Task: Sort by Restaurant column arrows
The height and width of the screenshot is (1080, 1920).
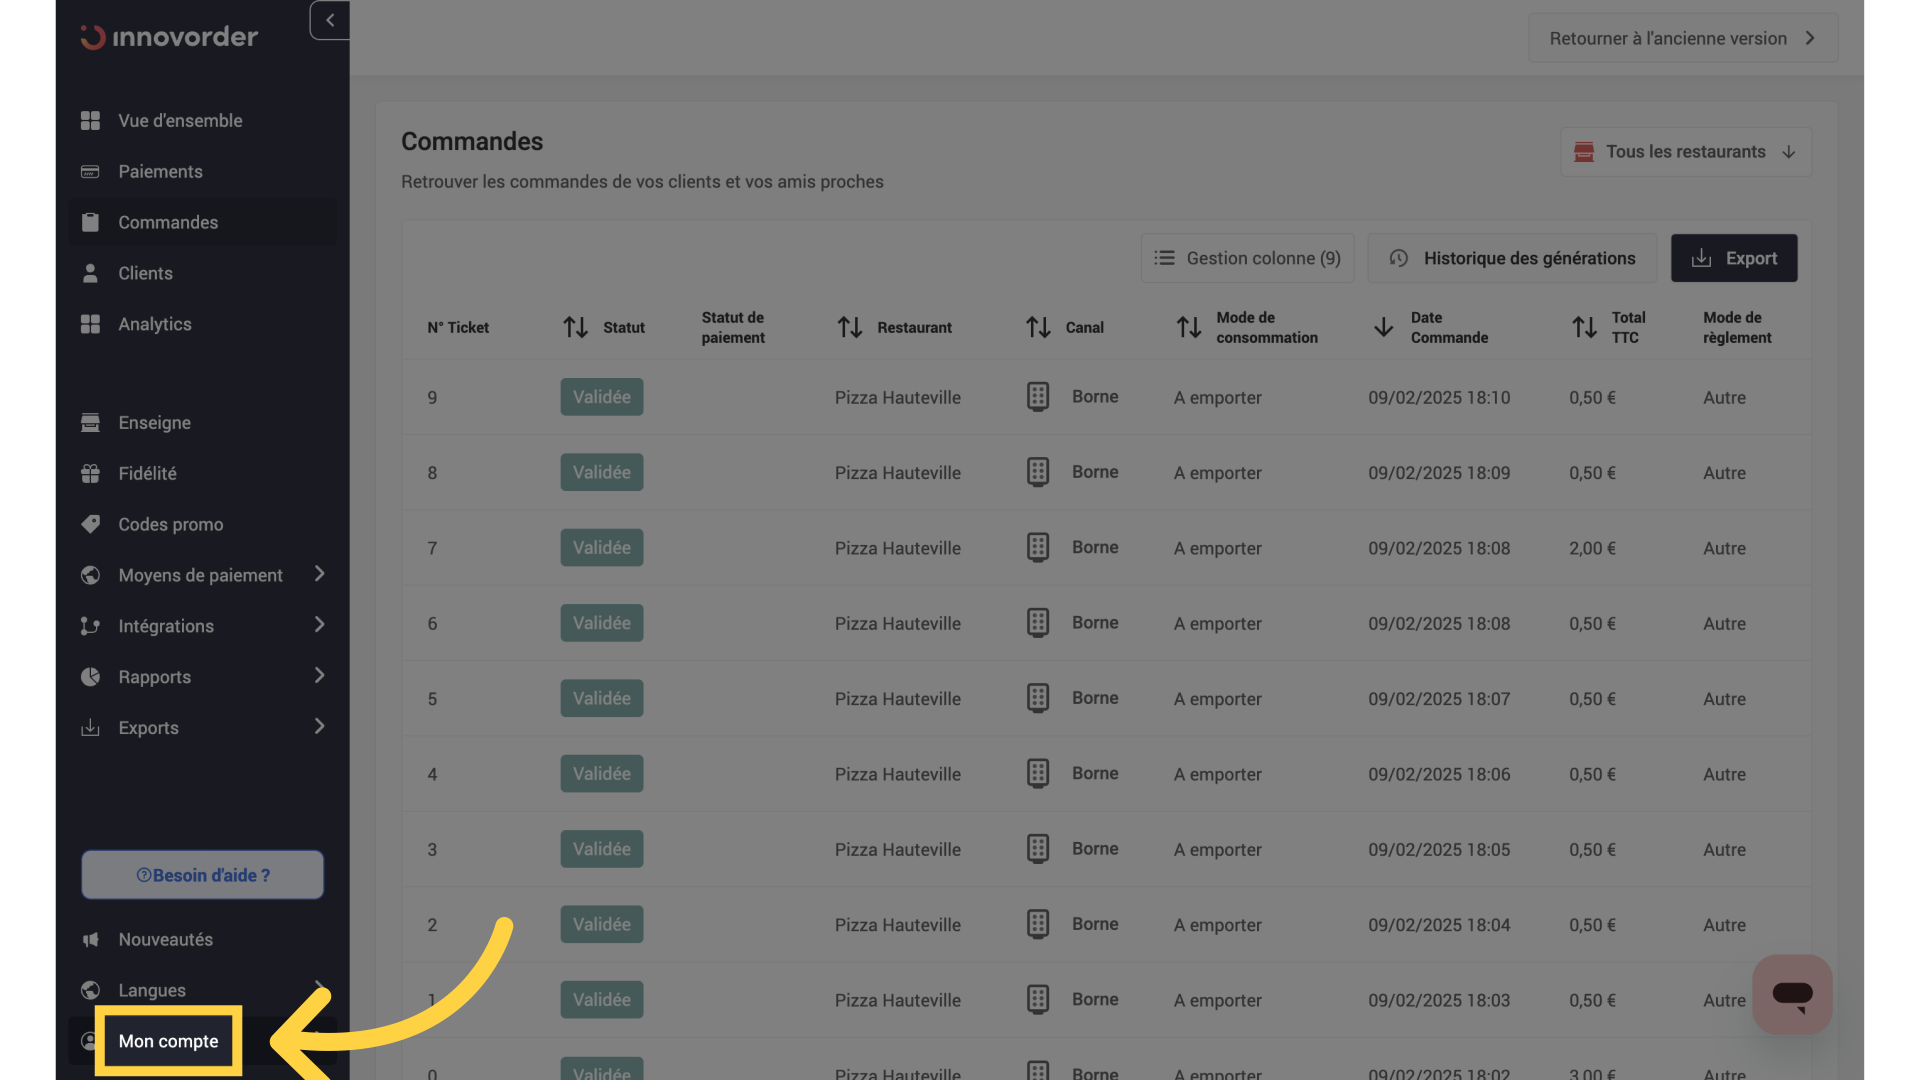Action: pyautogui.click(x=850, y=327)
